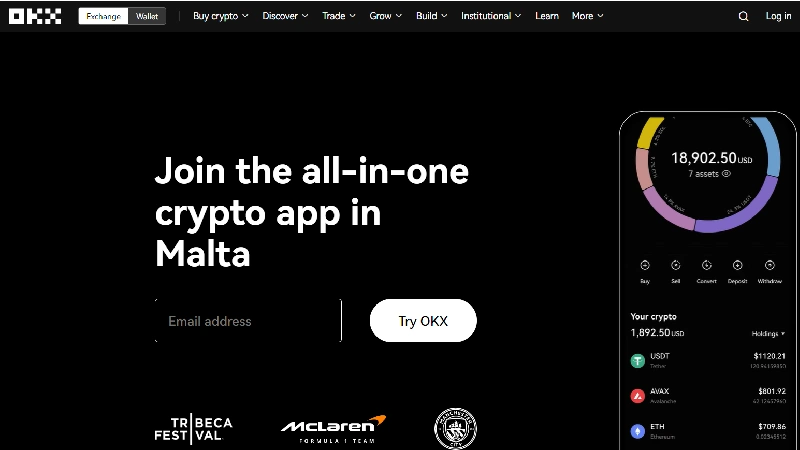This screenshot has width=800, height=450.
Task: Switch to Wallet mode toggle
Action: coord(146,16)
